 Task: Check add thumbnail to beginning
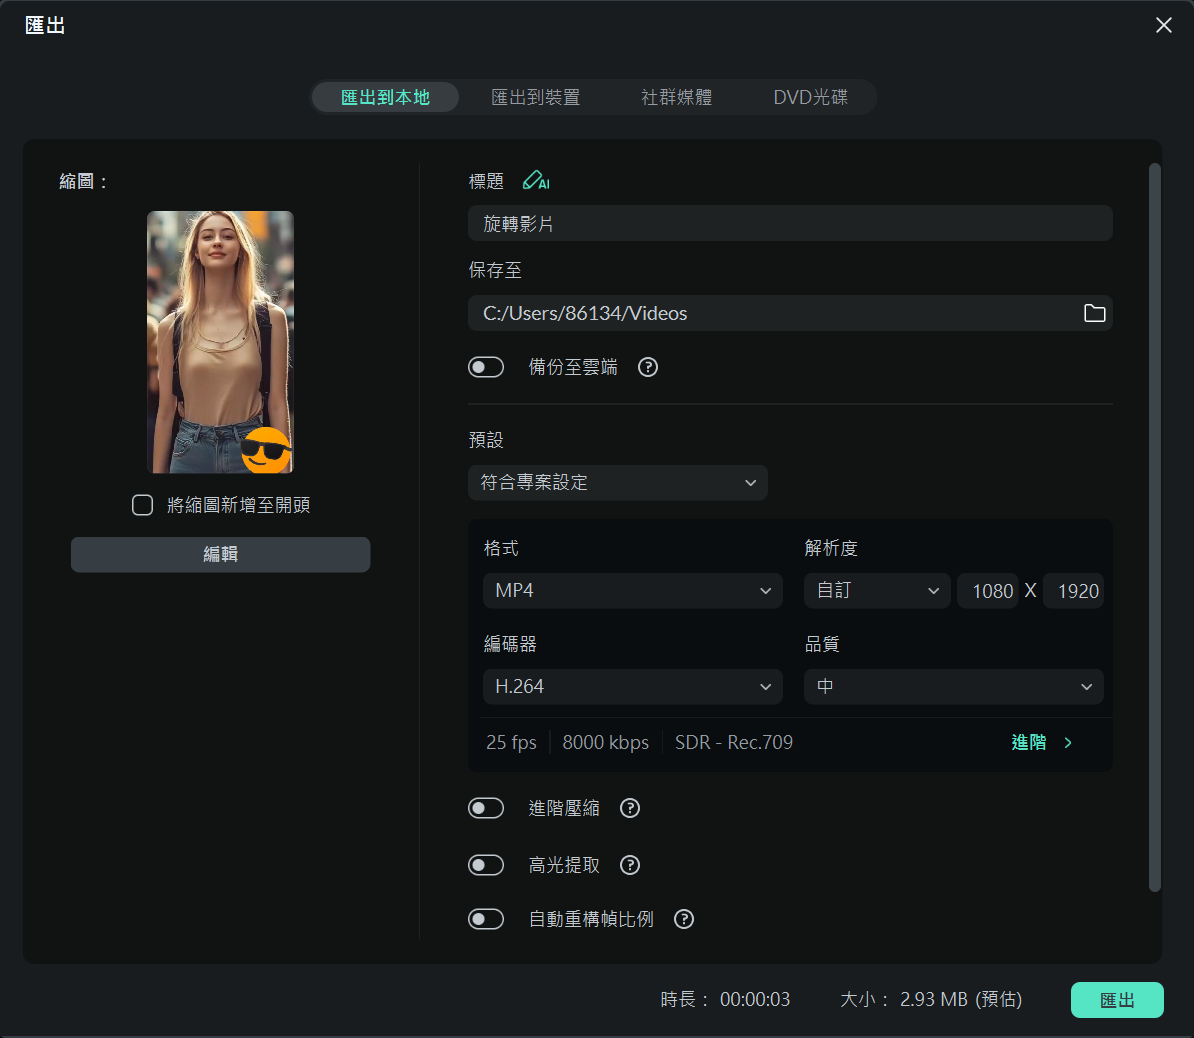142,505
